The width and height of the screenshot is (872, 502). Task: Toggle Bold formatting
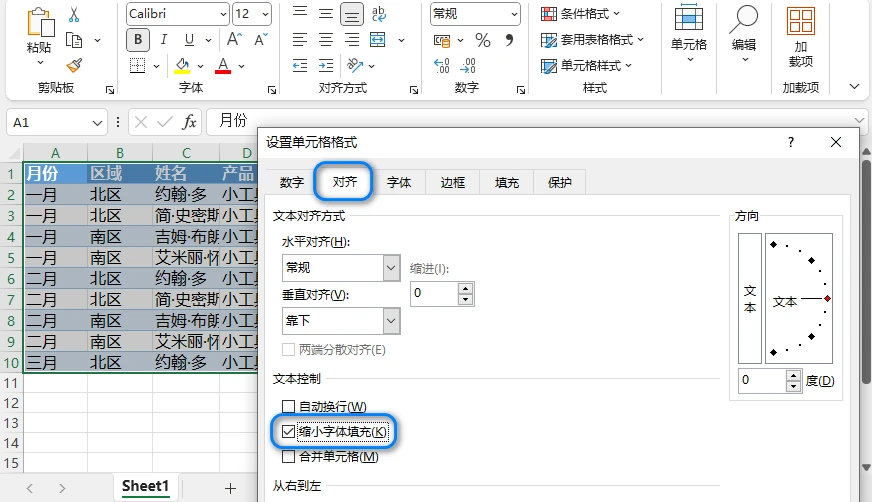tap(138, 39)
